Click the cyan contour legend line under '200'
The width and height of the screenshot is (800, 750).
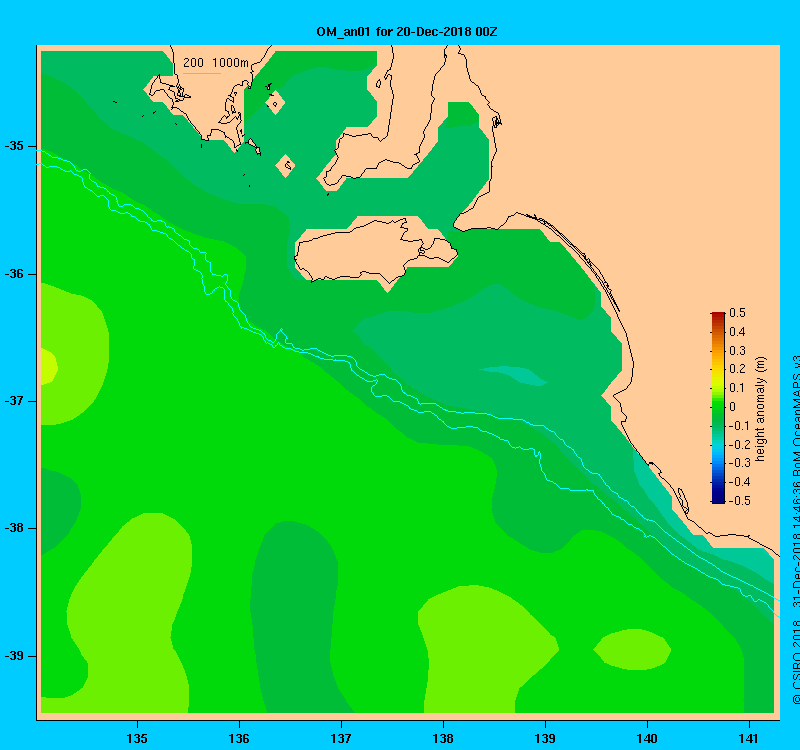202,73
